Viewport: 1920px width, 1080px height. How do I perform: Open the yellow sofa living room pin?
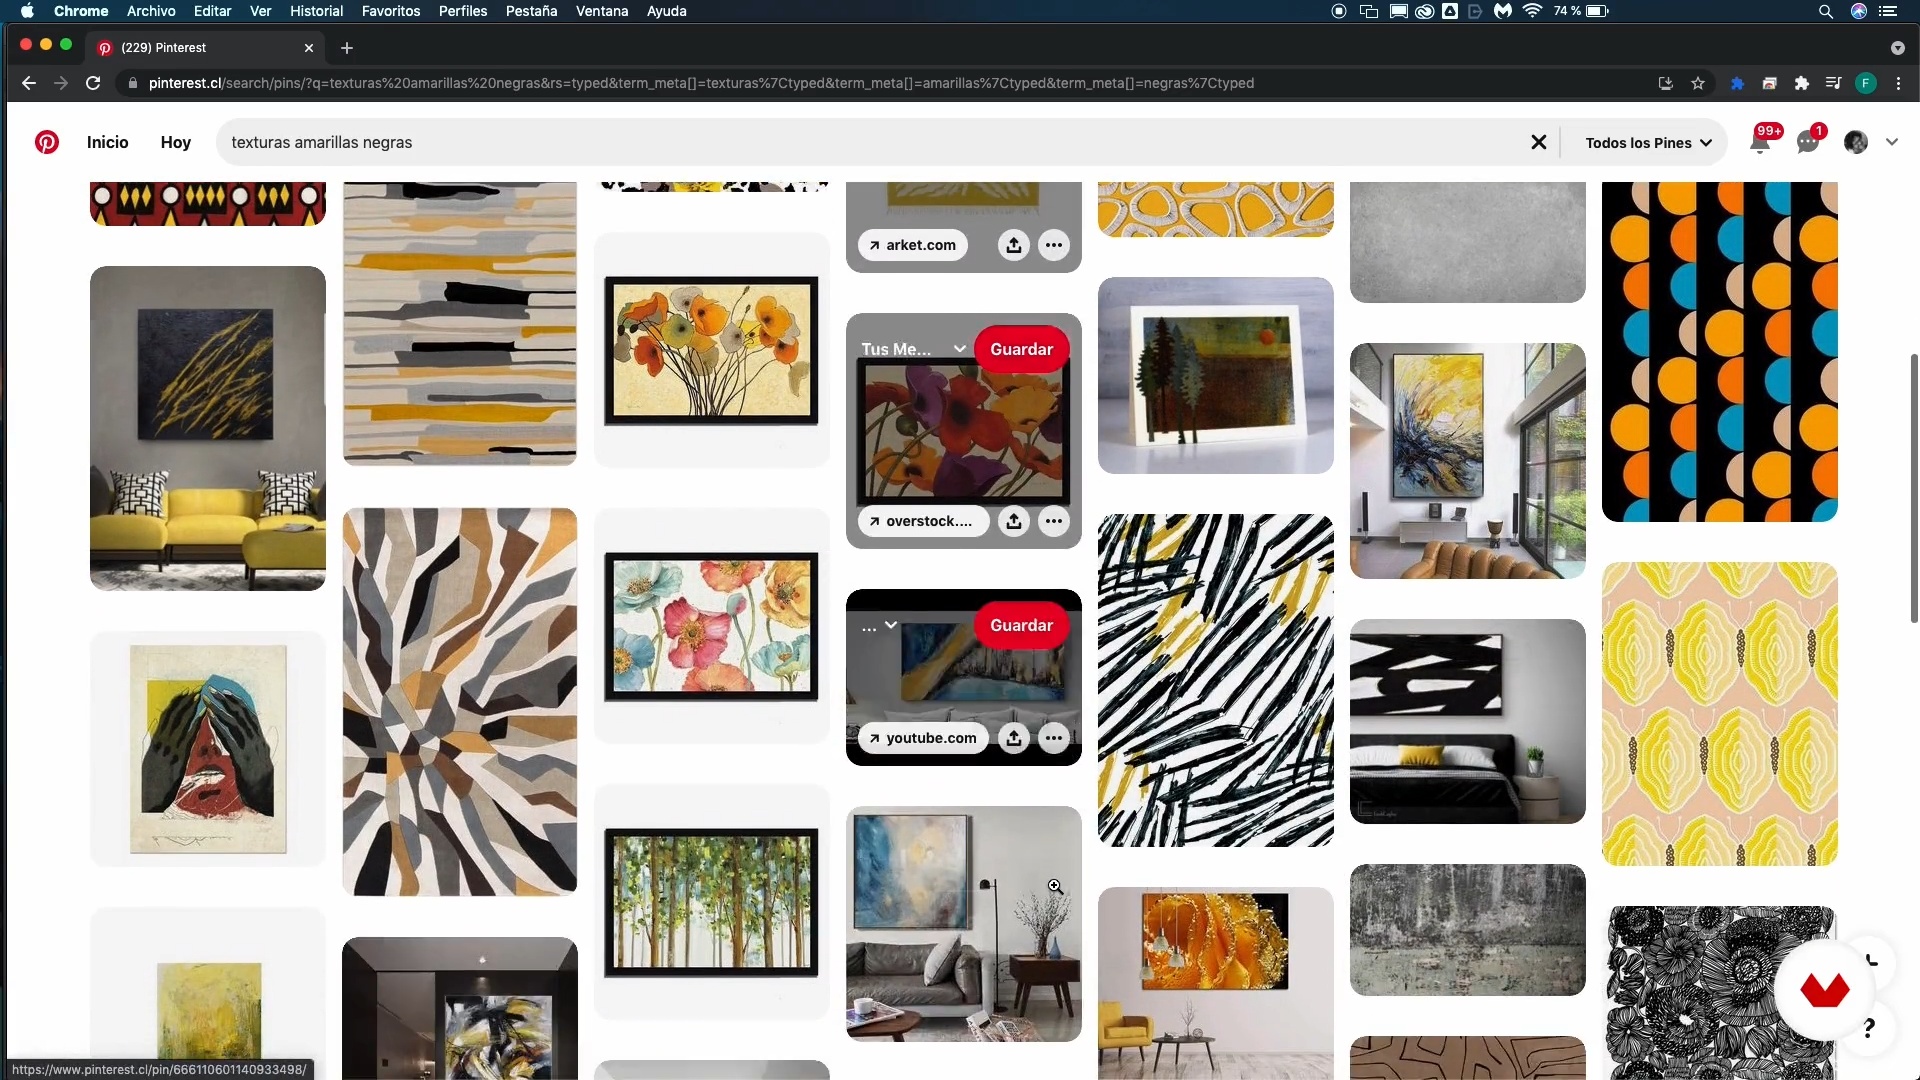click(208, 428)
